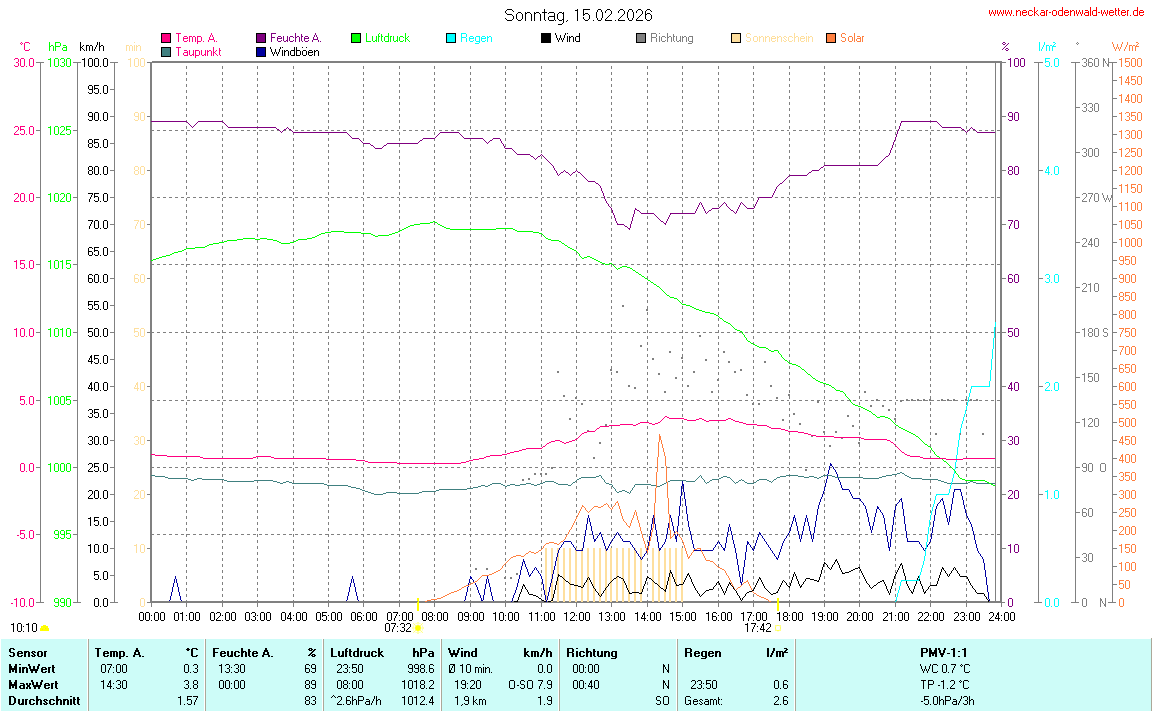Click the PMV-1:1 table header

945,652
